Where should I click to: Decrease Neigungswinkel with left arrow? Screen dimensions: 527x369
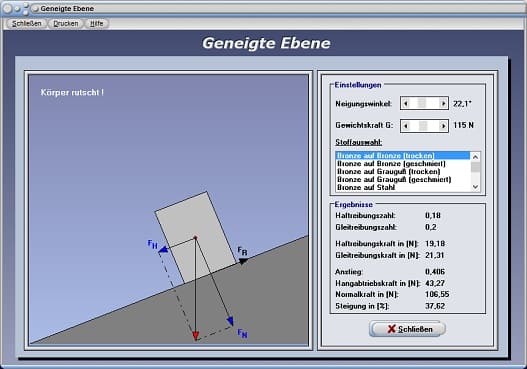click(406, 104)
